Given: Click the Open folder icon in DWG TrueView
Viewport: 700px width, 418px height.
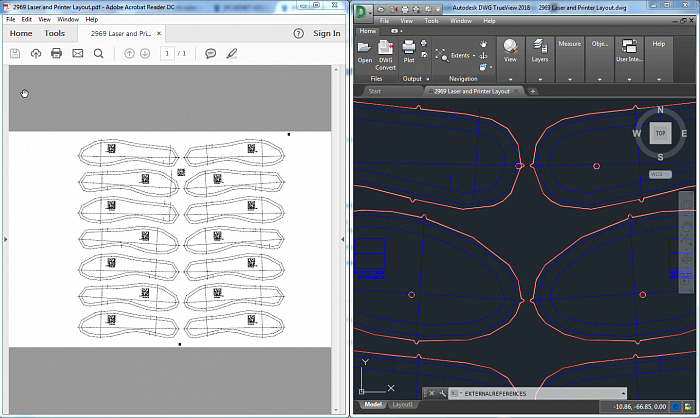Looking at the screenshot, I should pyautogui.click(x=365, y=49).
